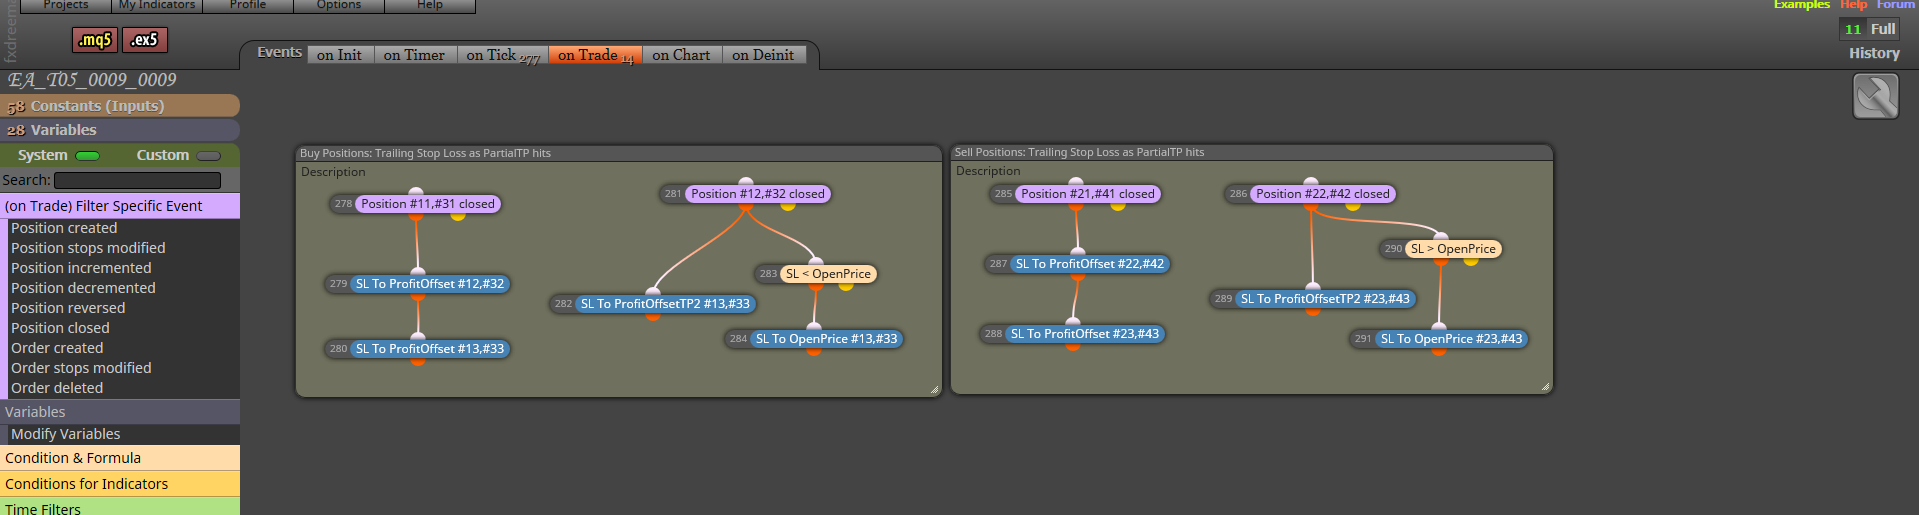
Task: Switch to the on Chart tab
Action: pos(682,55)
